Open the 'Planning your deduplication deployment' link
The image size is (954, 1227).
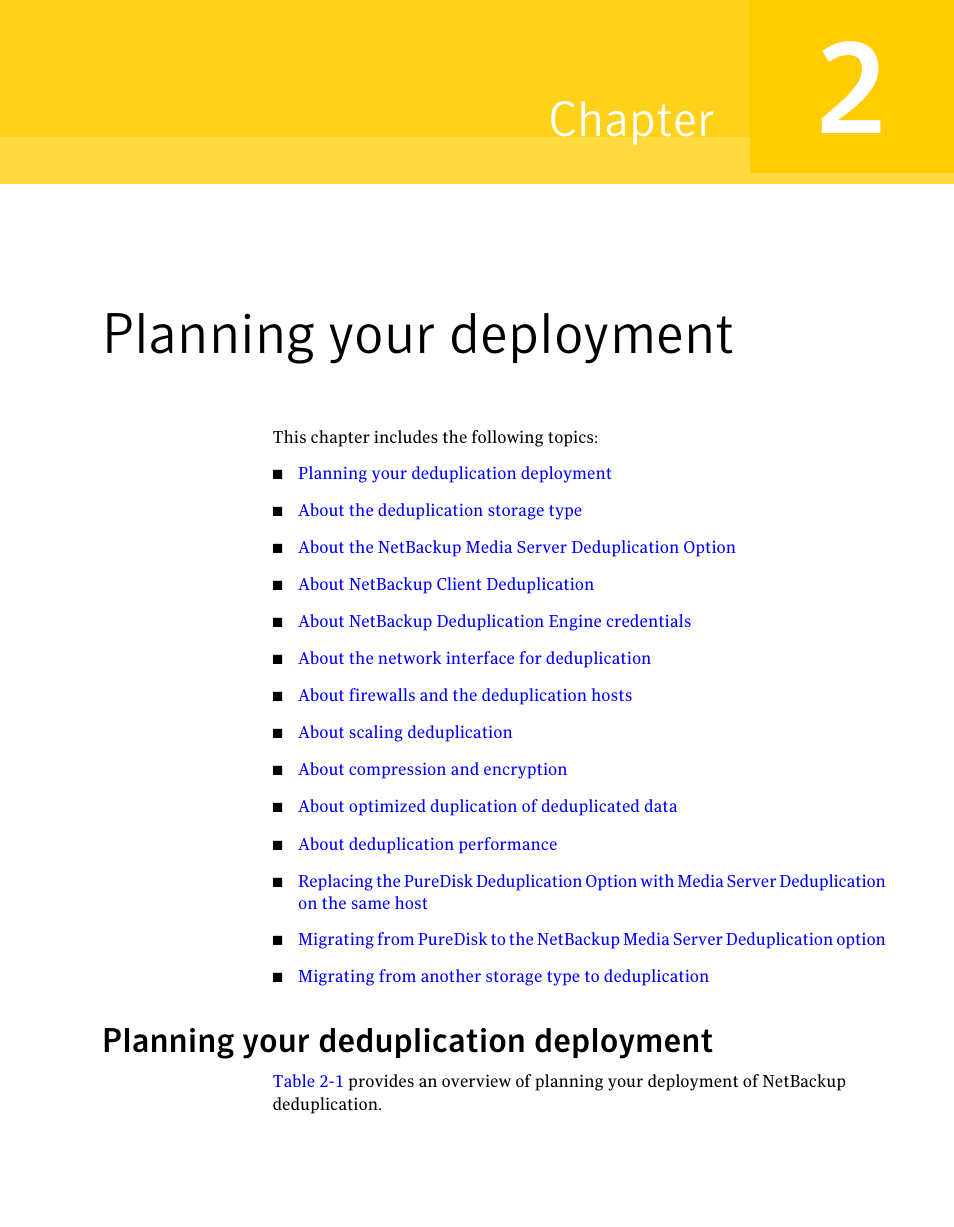(x=454, y=474)
